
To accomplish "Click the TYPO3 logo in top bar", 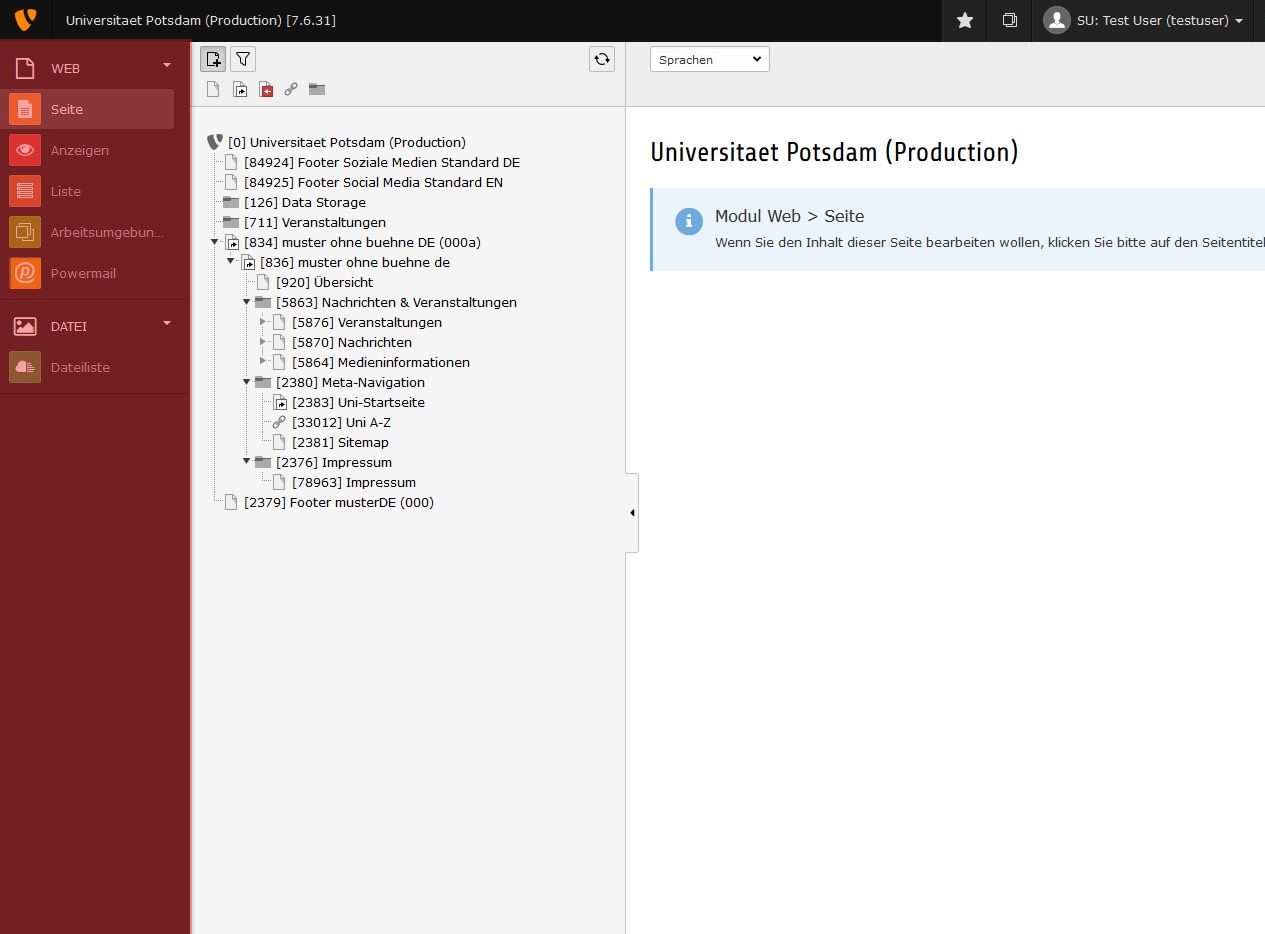I will click(x=25, y=20).
